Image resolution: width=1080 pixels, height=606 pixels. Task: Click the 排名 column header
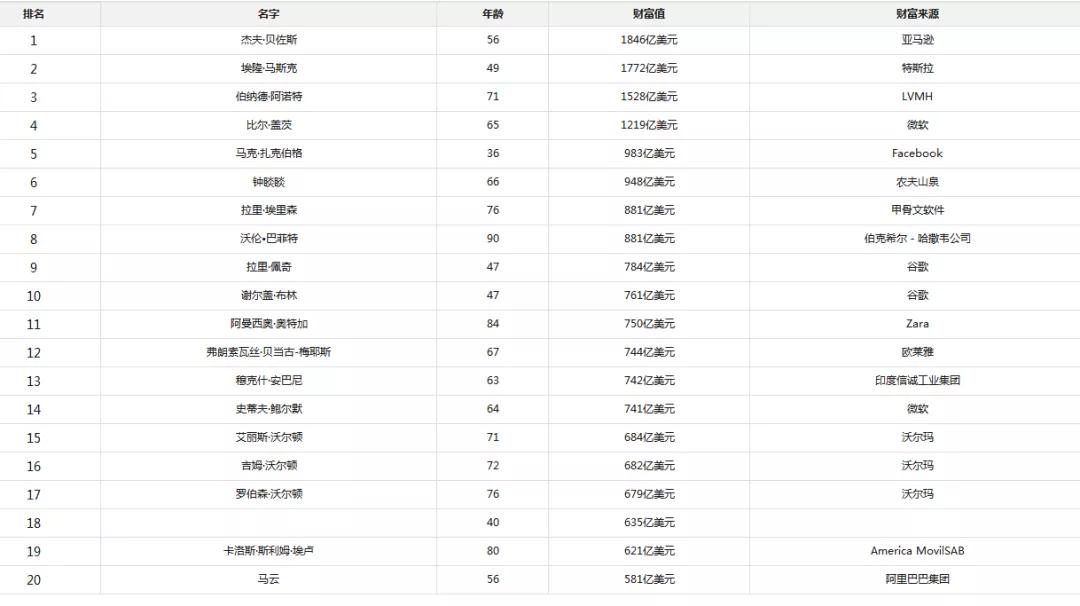[33, 14]
